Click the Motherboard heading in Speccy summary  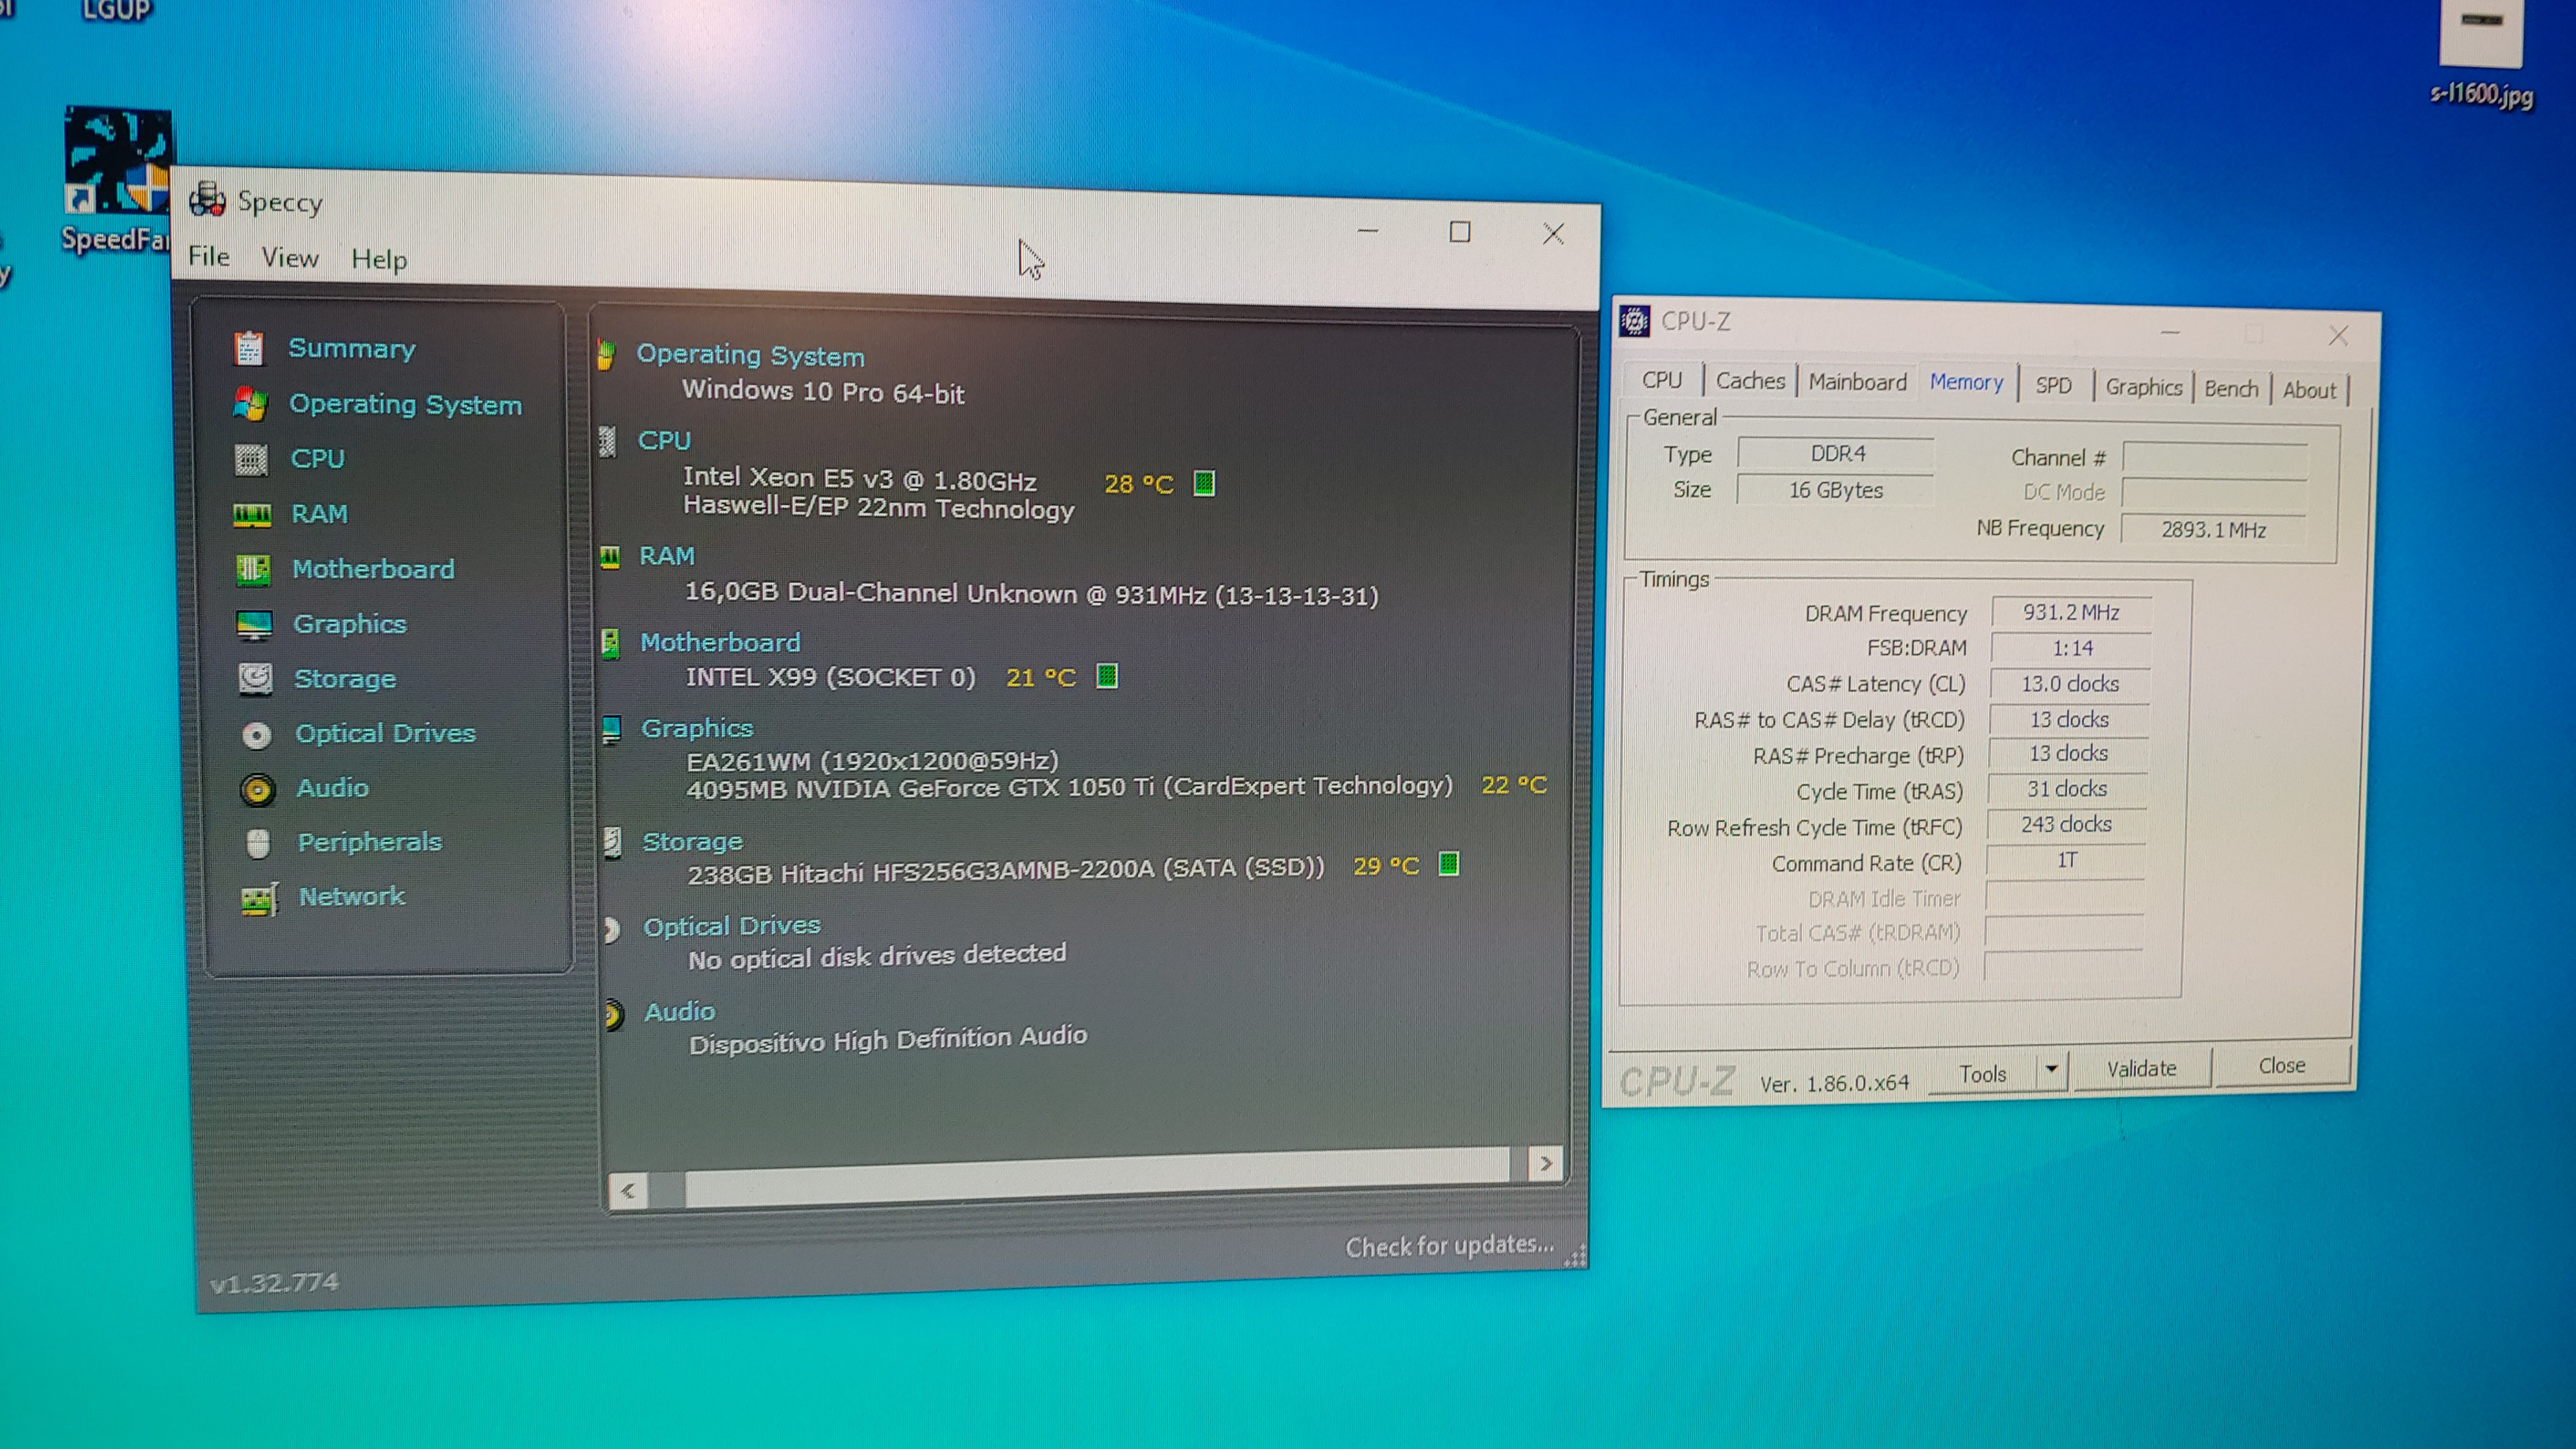pos(720,642)
